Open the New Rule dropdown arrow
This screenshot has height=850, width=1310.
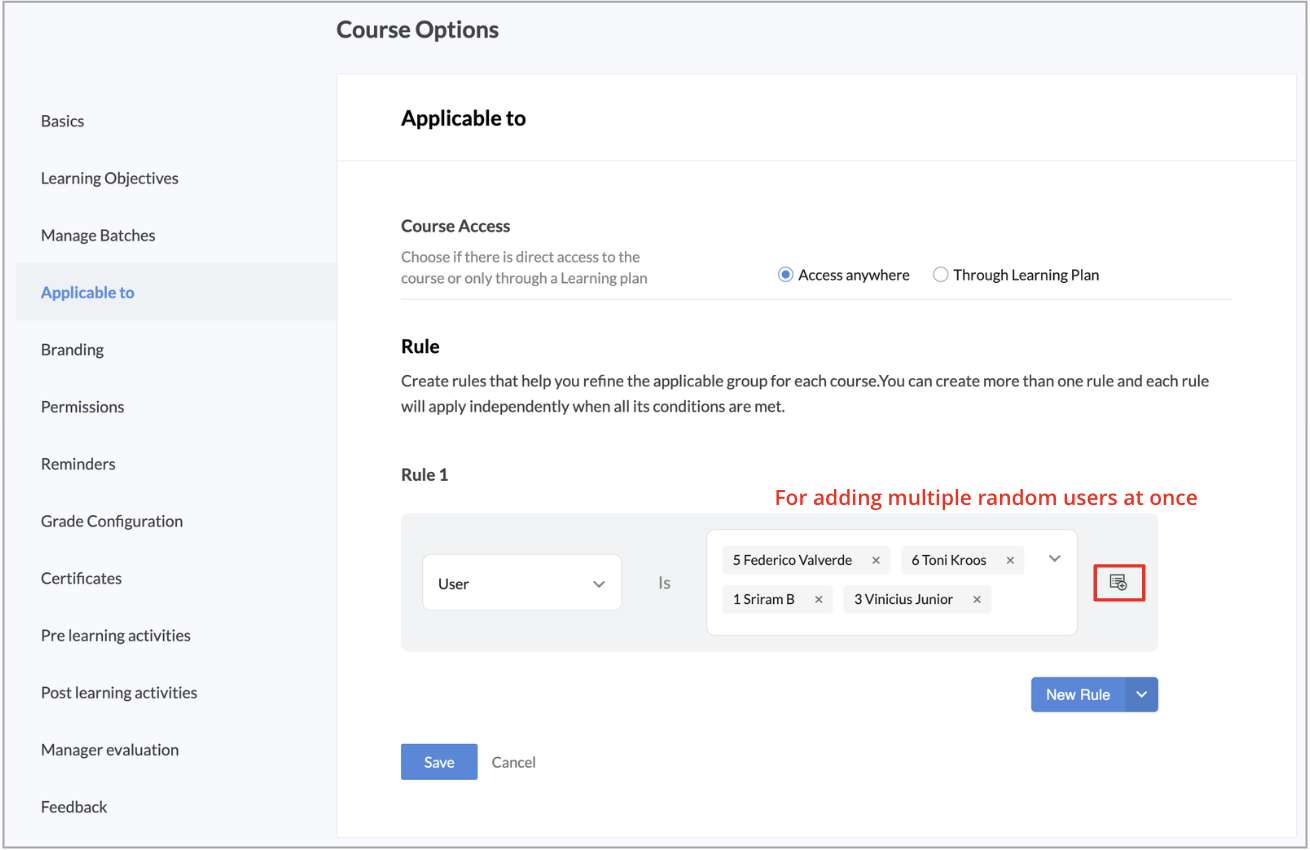click(1141, 695)
